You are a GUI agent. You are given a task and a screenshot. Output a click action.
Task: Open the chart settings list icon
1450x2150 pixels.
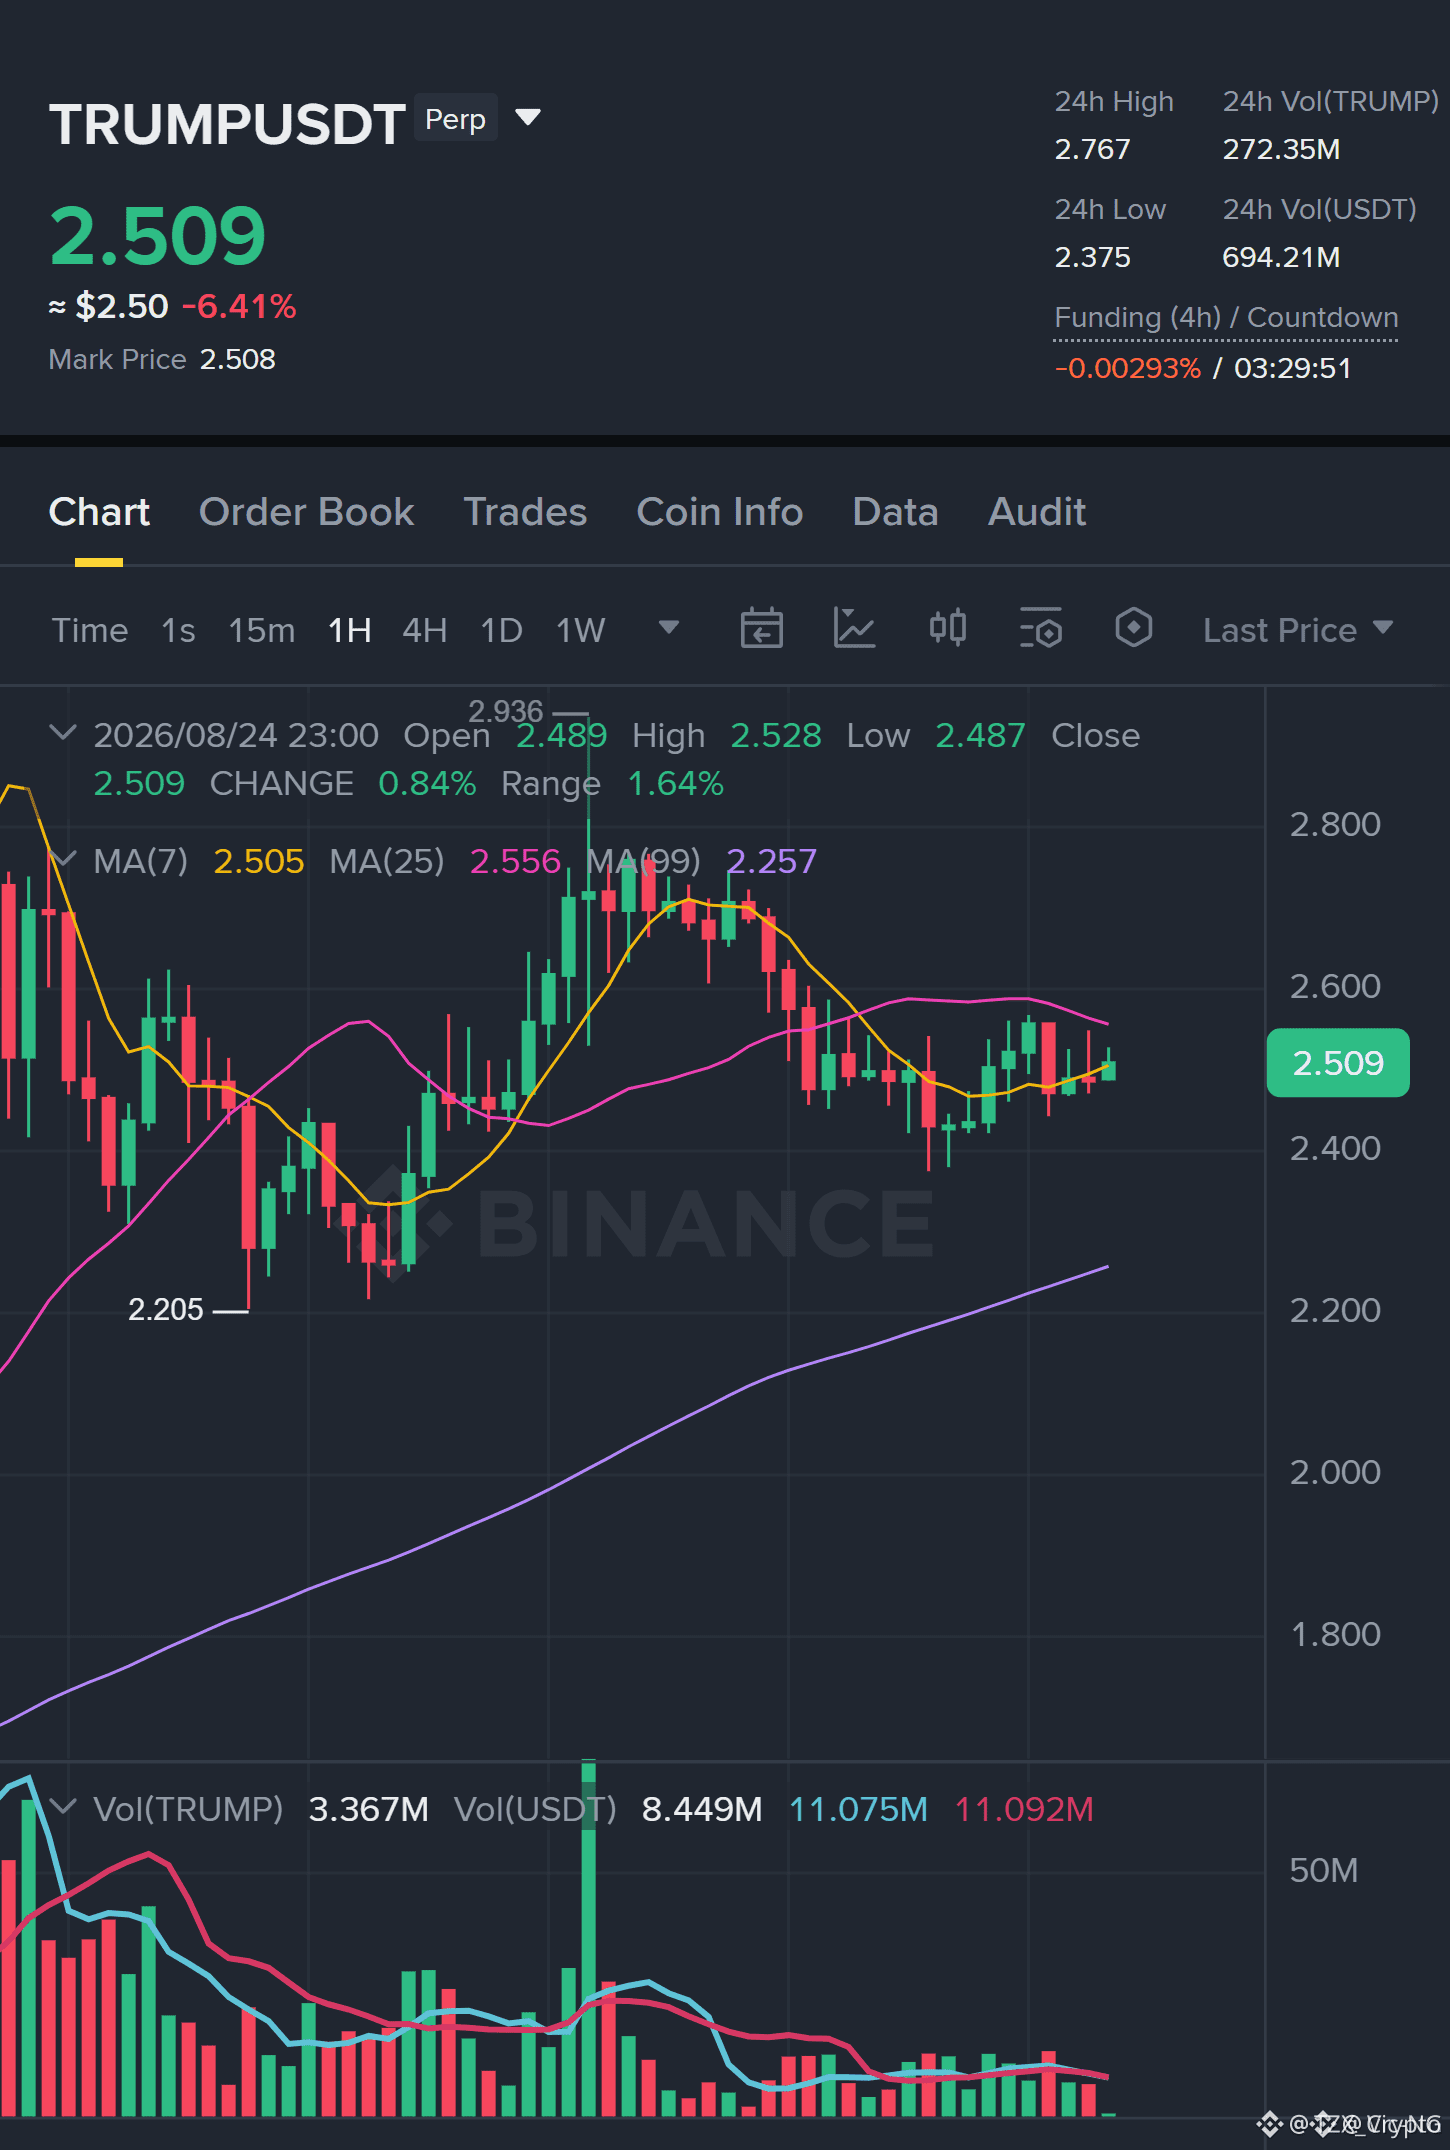(x=1040, y=629)
